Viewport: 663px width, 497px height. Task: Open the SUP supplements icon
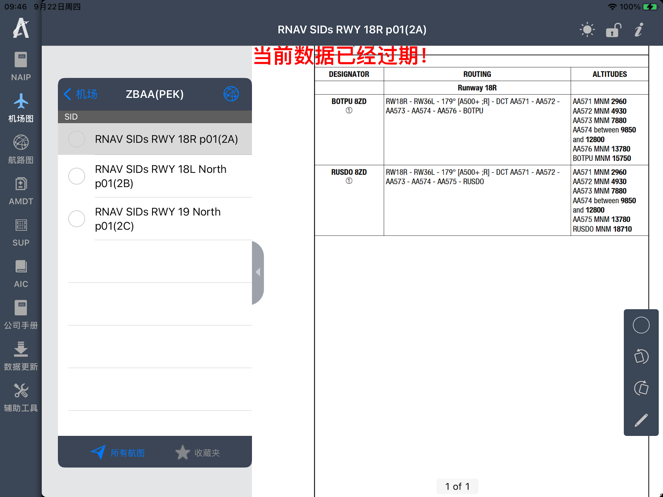pyautogui.click(x=20, y=231)
